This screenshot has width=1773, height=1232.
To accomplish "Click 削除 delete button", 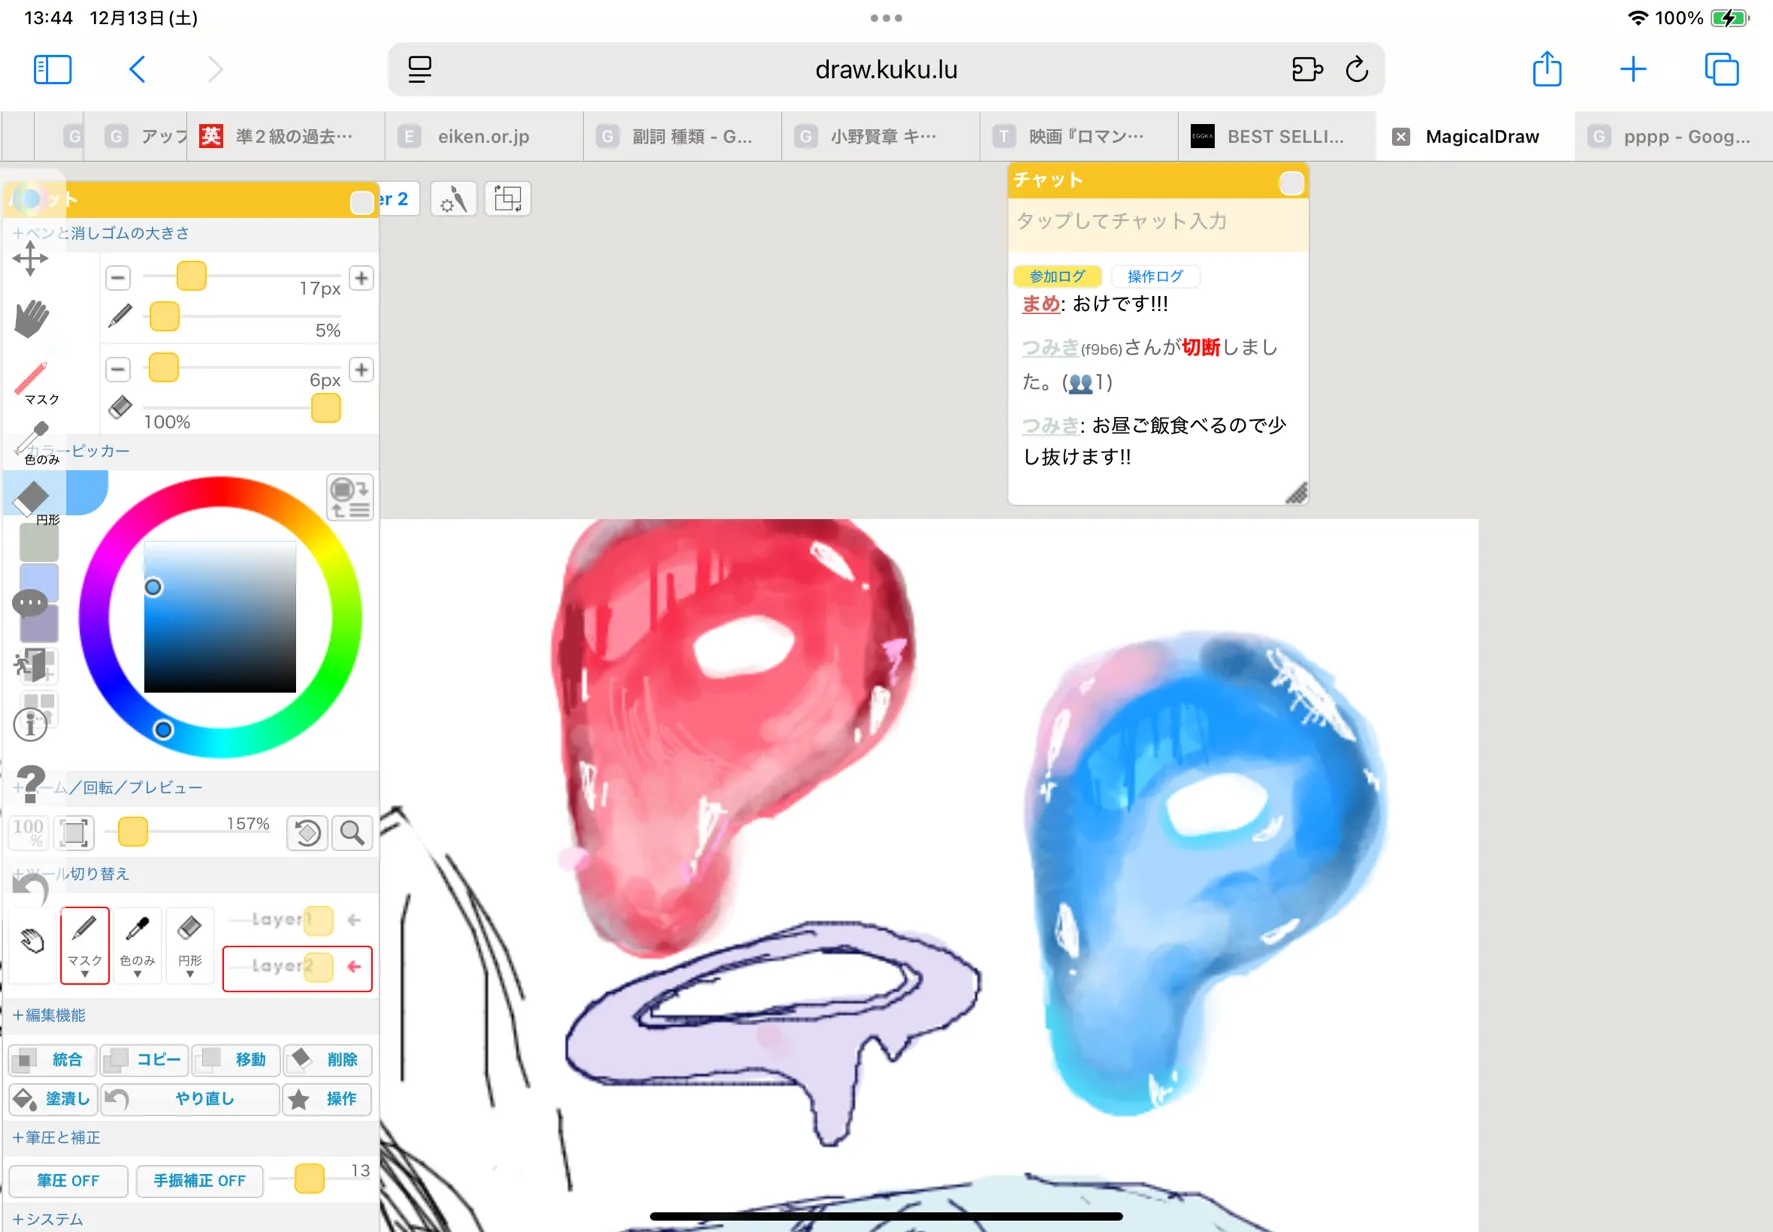I will 327,1059.
